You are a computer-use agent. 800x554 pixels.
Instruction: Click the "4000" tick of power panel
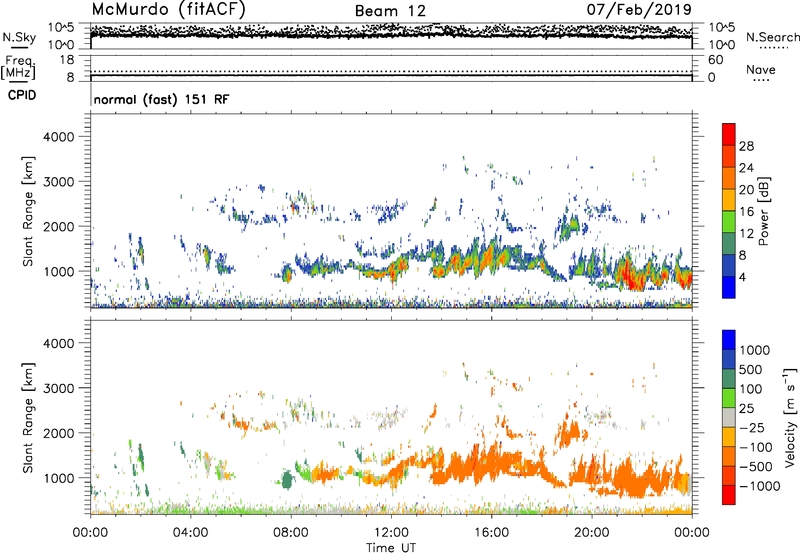click(x=58, y=137)
